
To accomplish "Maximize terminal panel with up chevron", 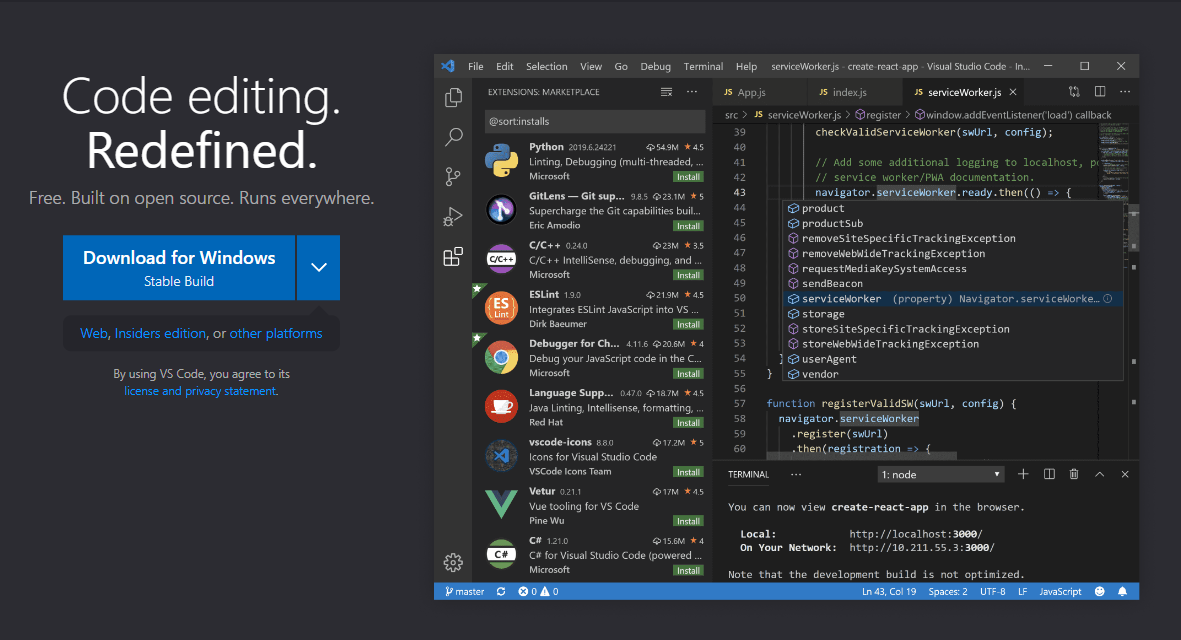I will coord(1100,474).
